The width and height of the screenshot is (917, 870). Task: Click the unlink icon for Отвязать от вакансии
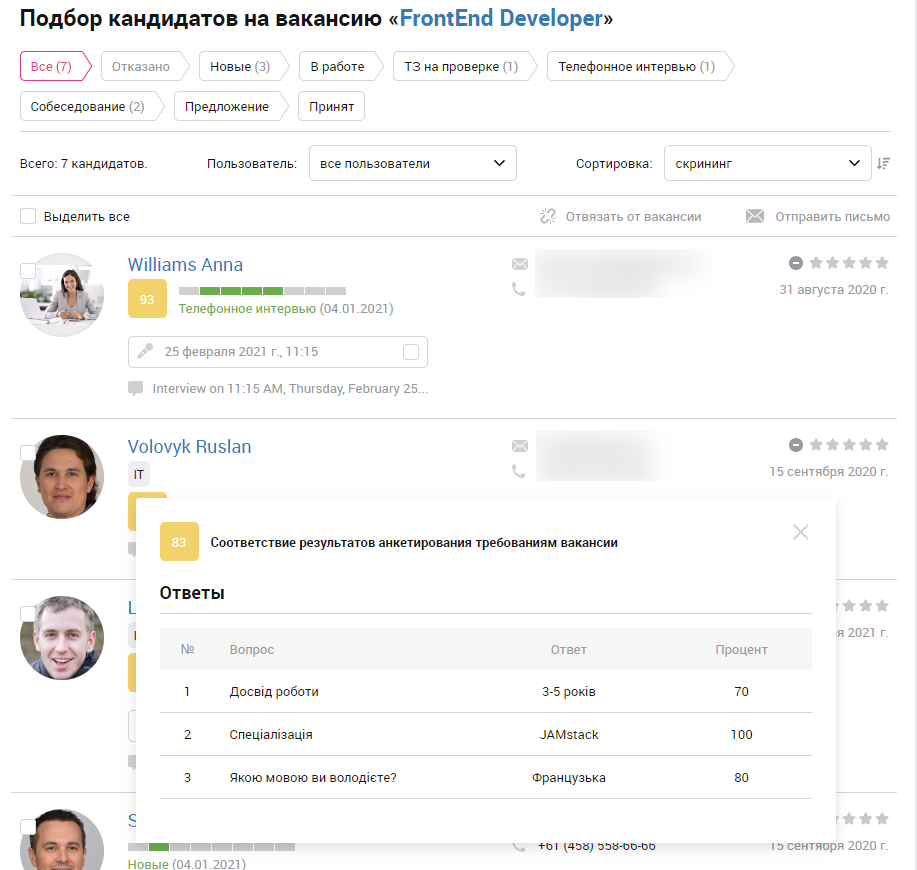pos(548,216)
